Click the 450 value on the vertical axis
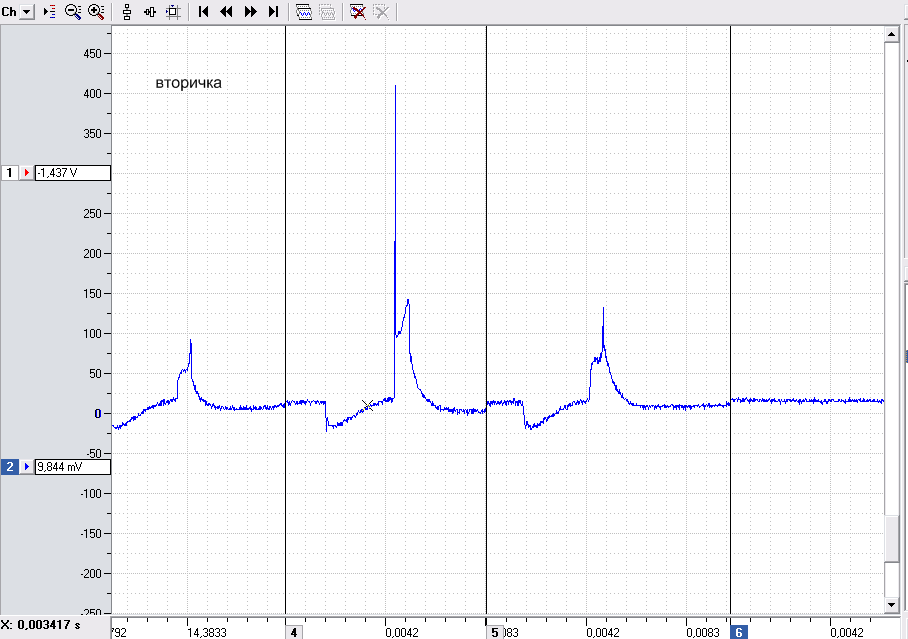Viewport: 908px width, 639px height. [92, 53]
